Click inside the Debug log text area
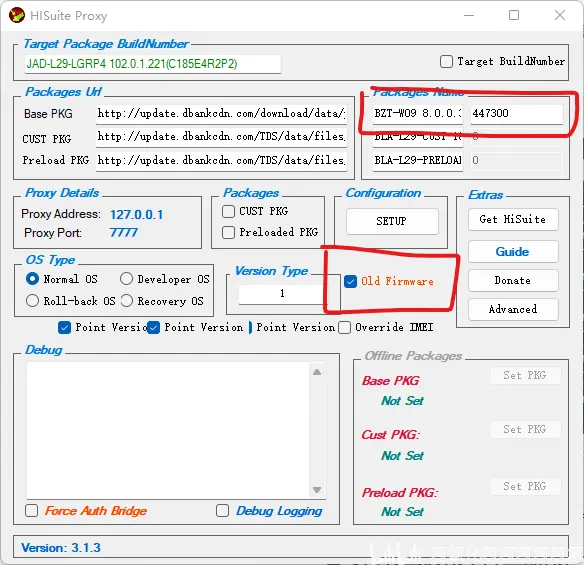 point(168,431)
